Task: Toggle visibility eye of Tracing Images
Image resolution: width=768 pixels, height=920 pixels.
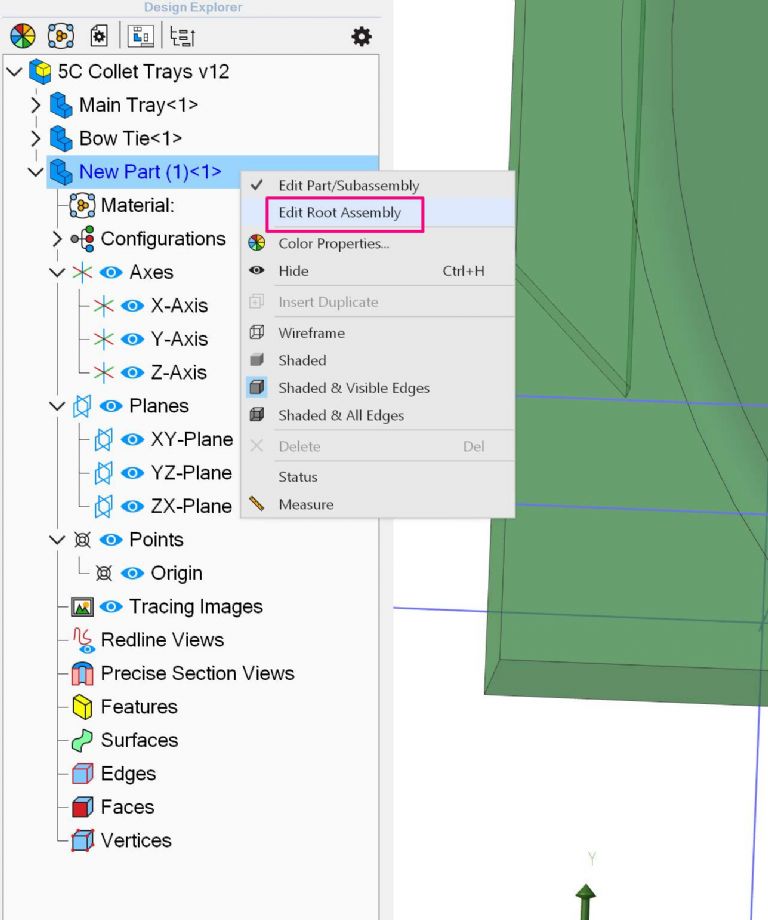Action: tap(111, 607)
